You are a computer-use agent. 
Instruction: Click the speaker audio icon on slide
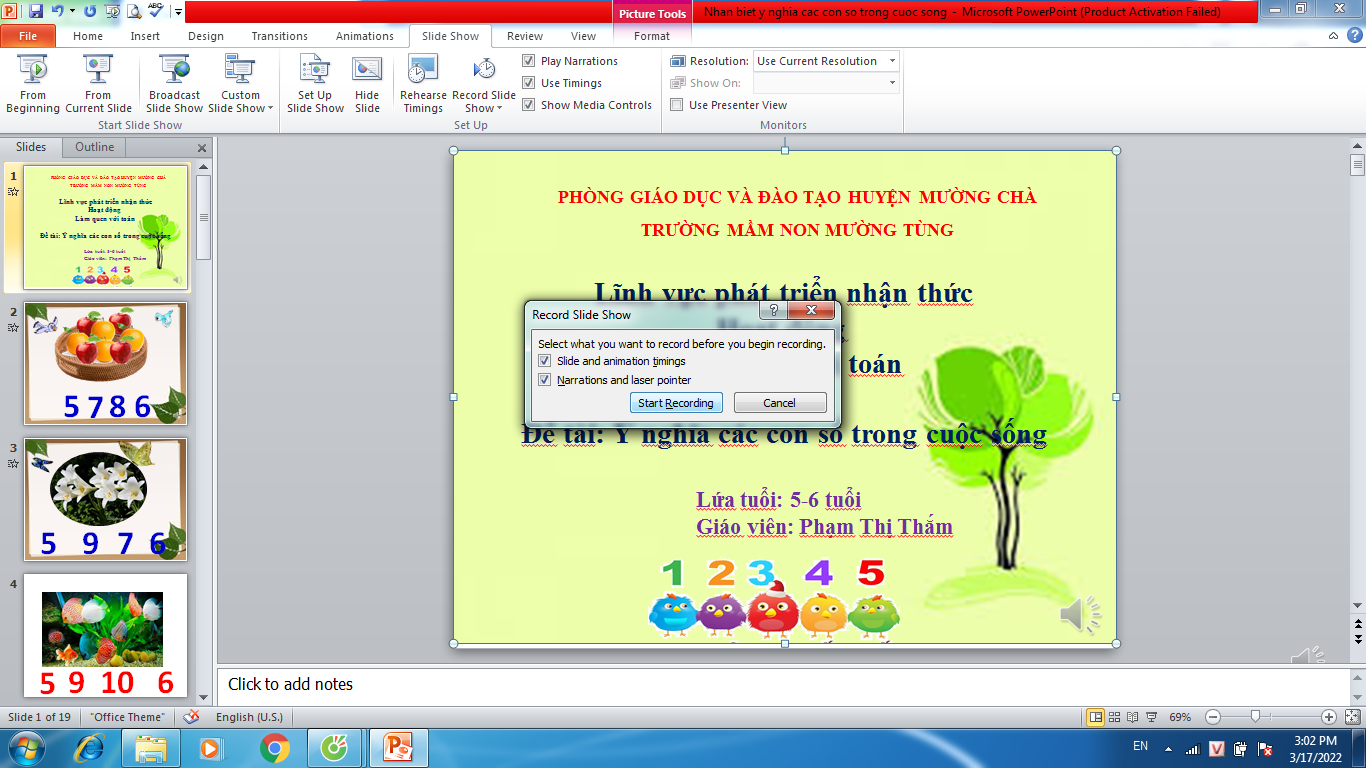click(x=1078, y=615)
